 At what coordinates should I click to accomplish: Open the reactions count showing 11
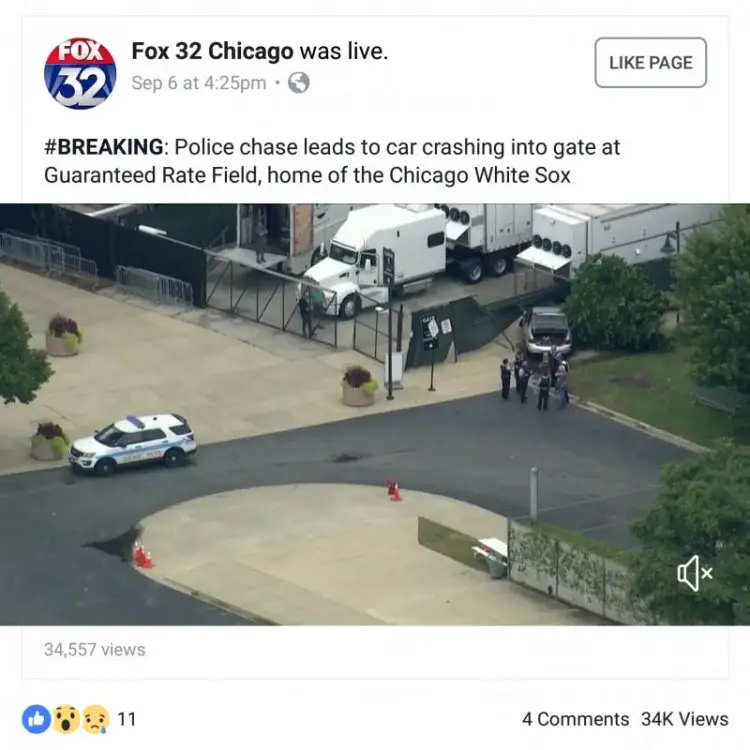point(127,719)
